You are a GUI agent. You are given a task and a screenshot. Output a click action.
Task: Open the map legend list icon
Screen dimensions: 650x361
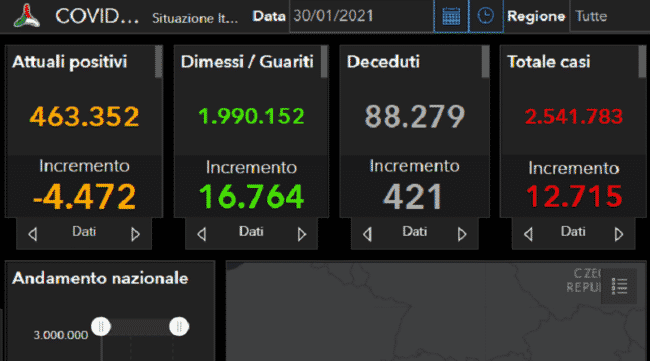pos(619,286)
